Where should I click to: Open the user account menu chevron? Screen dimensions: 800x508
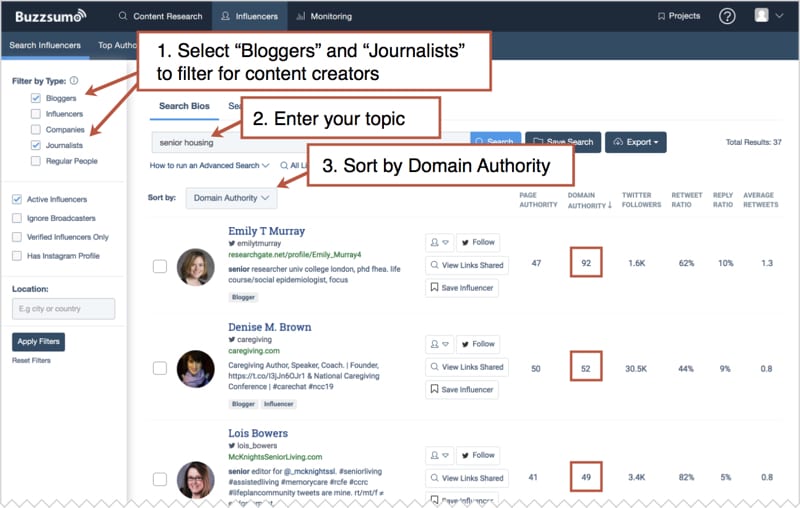coord(779,16)
